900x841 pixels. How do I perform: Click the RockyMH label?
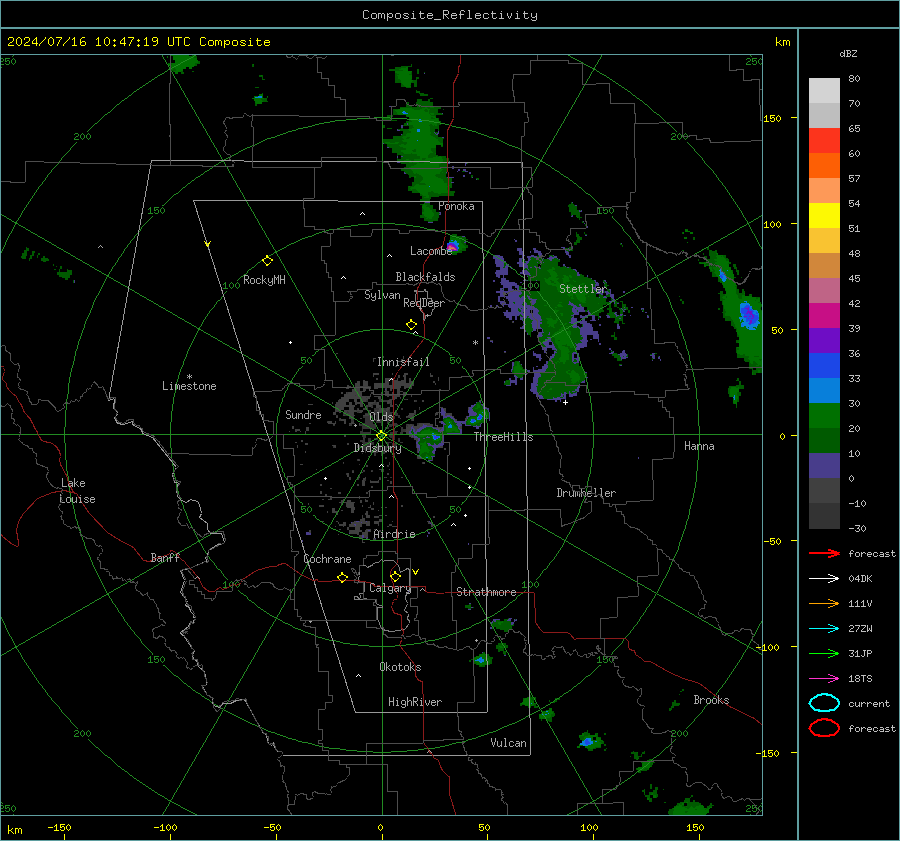pos(264,280)
